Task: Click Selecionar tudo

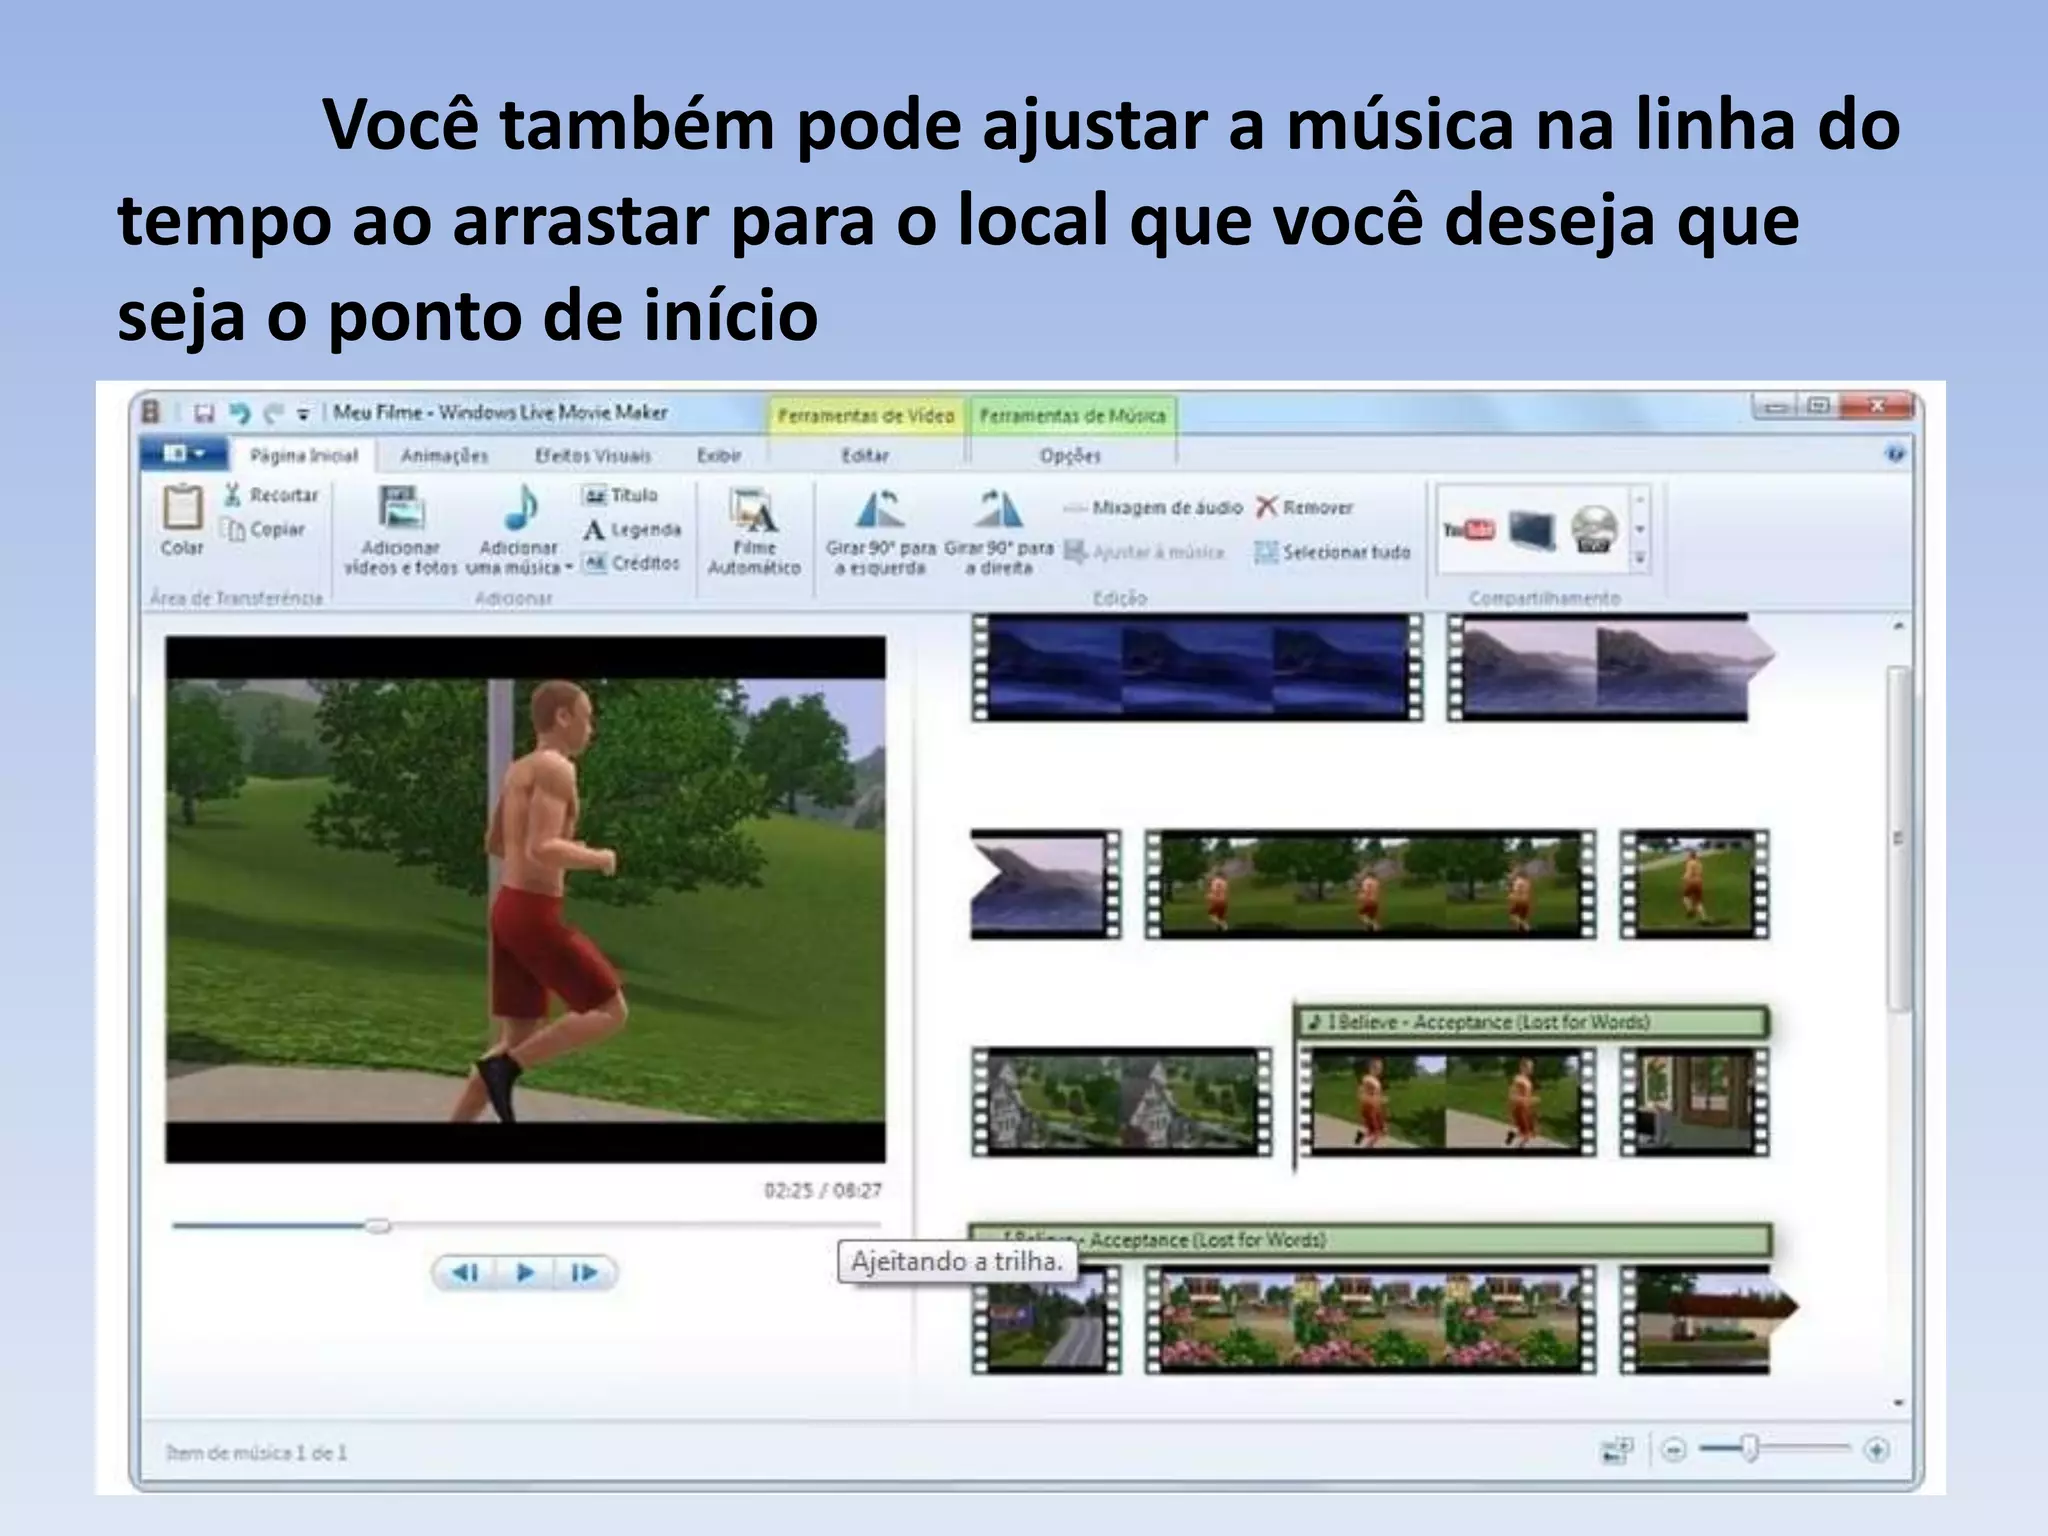Action: pyautogui.click(x=1332, y=552)
